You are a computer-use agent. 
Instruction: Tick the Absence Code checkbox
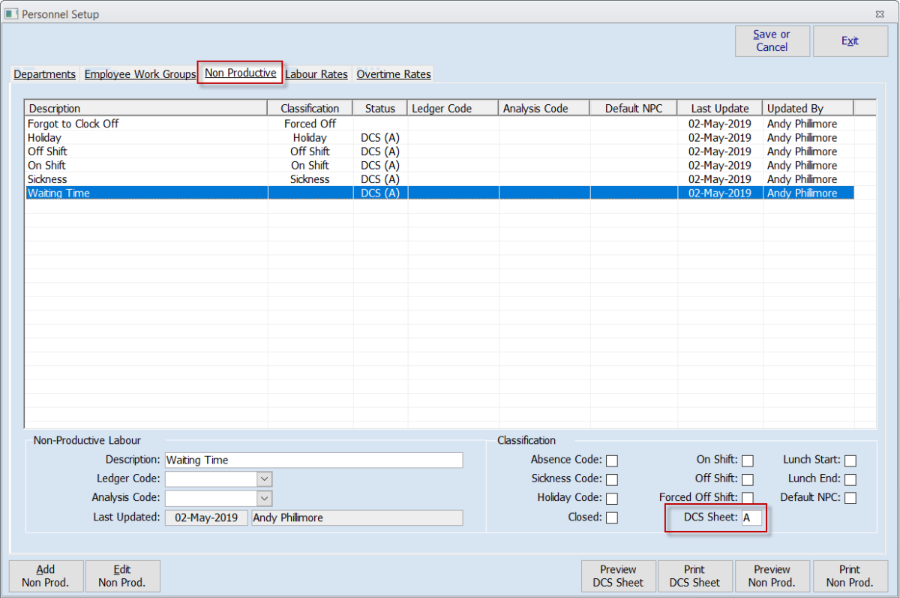click(x=612, y=461)
